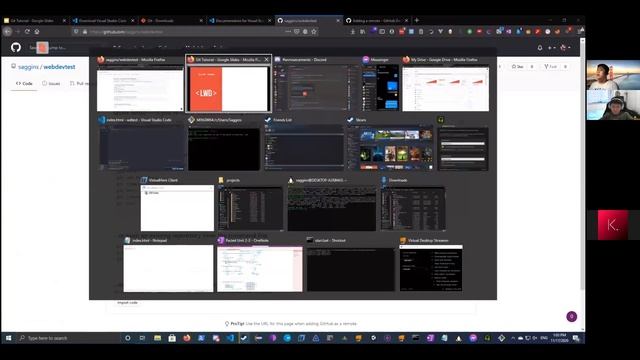Open the Fork button on GitHub
Viewport: 640px width, 360px height.
pos(551,67)
